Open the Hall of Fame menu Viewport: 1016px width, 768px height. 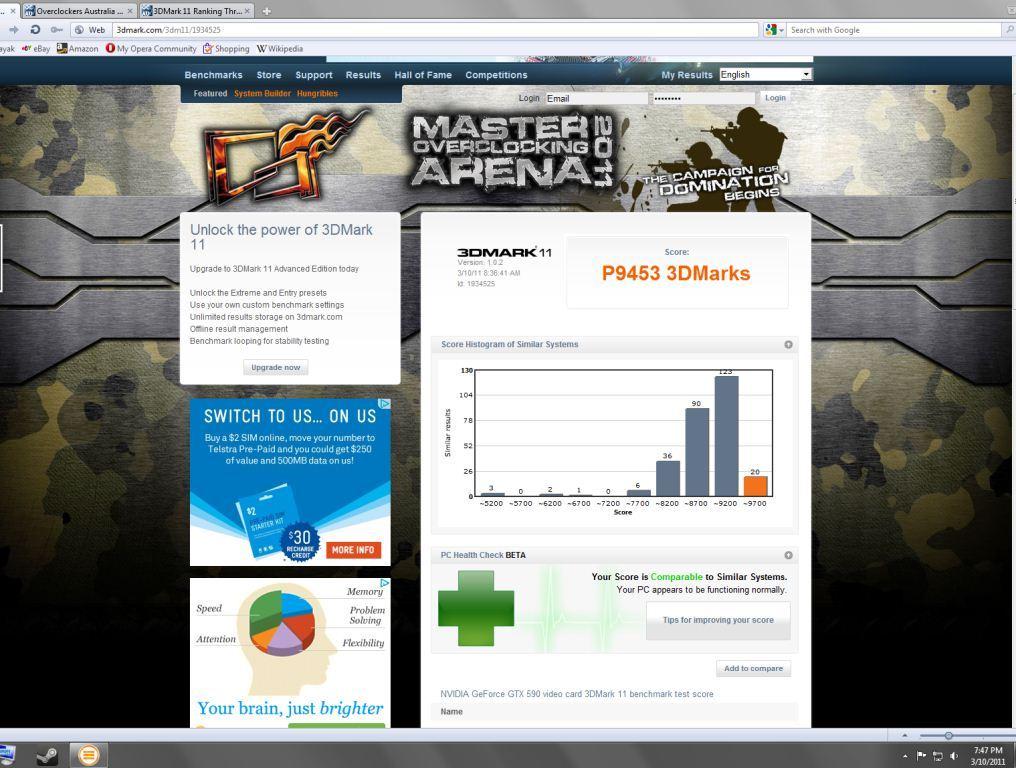click(x=423, y=75)
